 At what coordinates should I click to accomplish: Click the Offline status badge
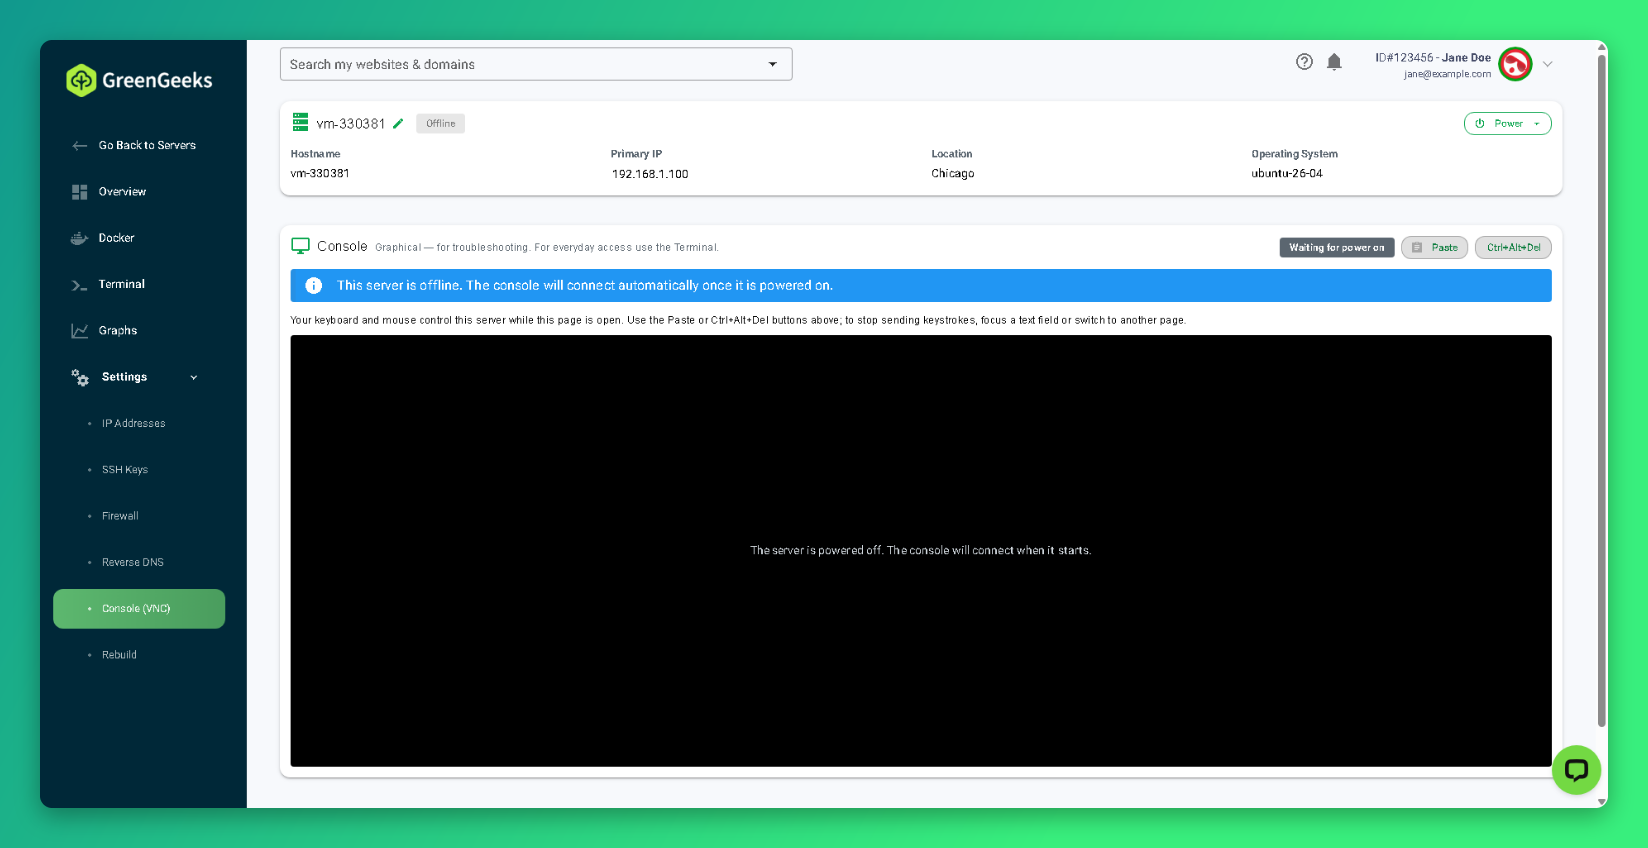[440, 124]
